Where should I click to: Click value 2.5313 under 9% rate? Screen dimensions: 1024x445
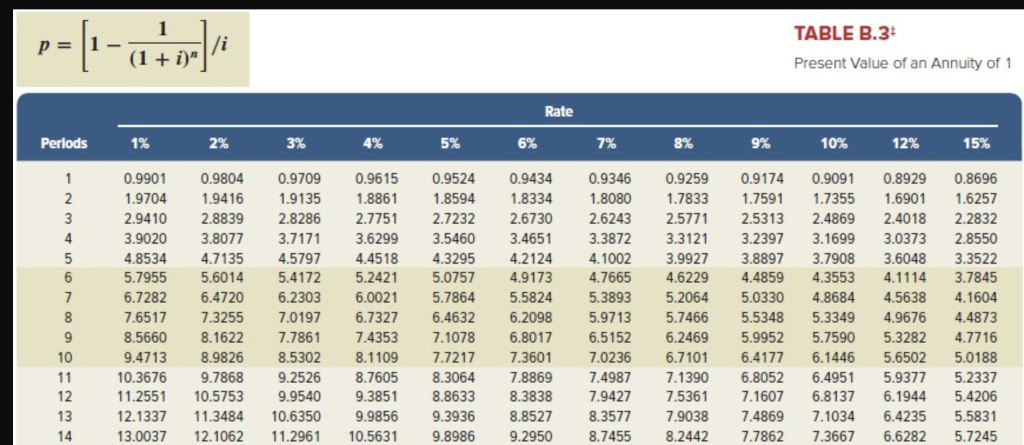pyautogui.click(x=763, y=217)
